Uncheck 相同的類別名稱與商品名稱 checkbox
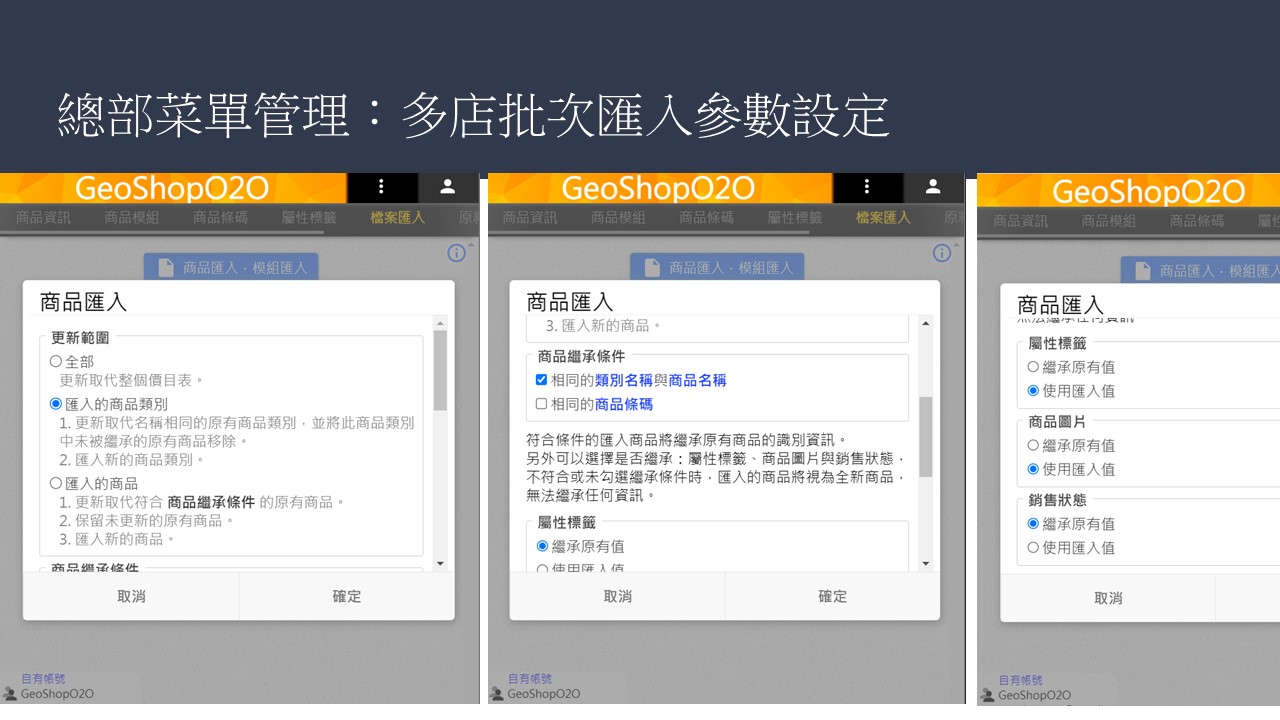Viewport: 1280px width, 720px height. (x=541, y=380)
